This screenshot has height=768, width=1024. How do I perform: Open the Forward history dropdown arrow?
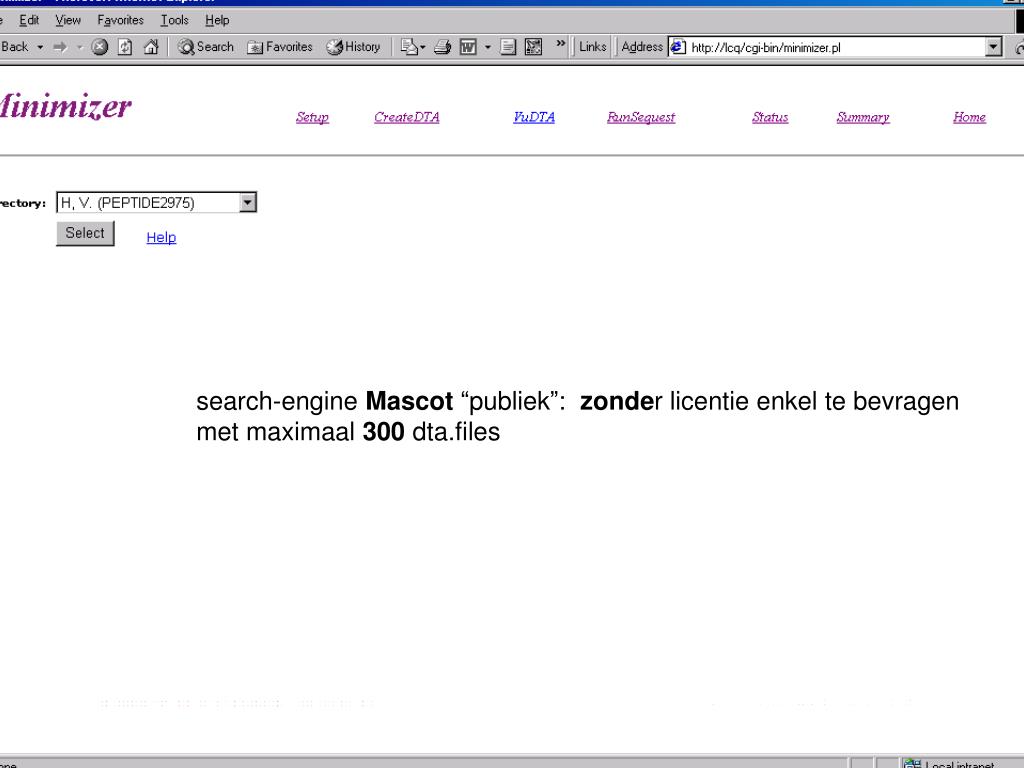click(x=80, y=47)
